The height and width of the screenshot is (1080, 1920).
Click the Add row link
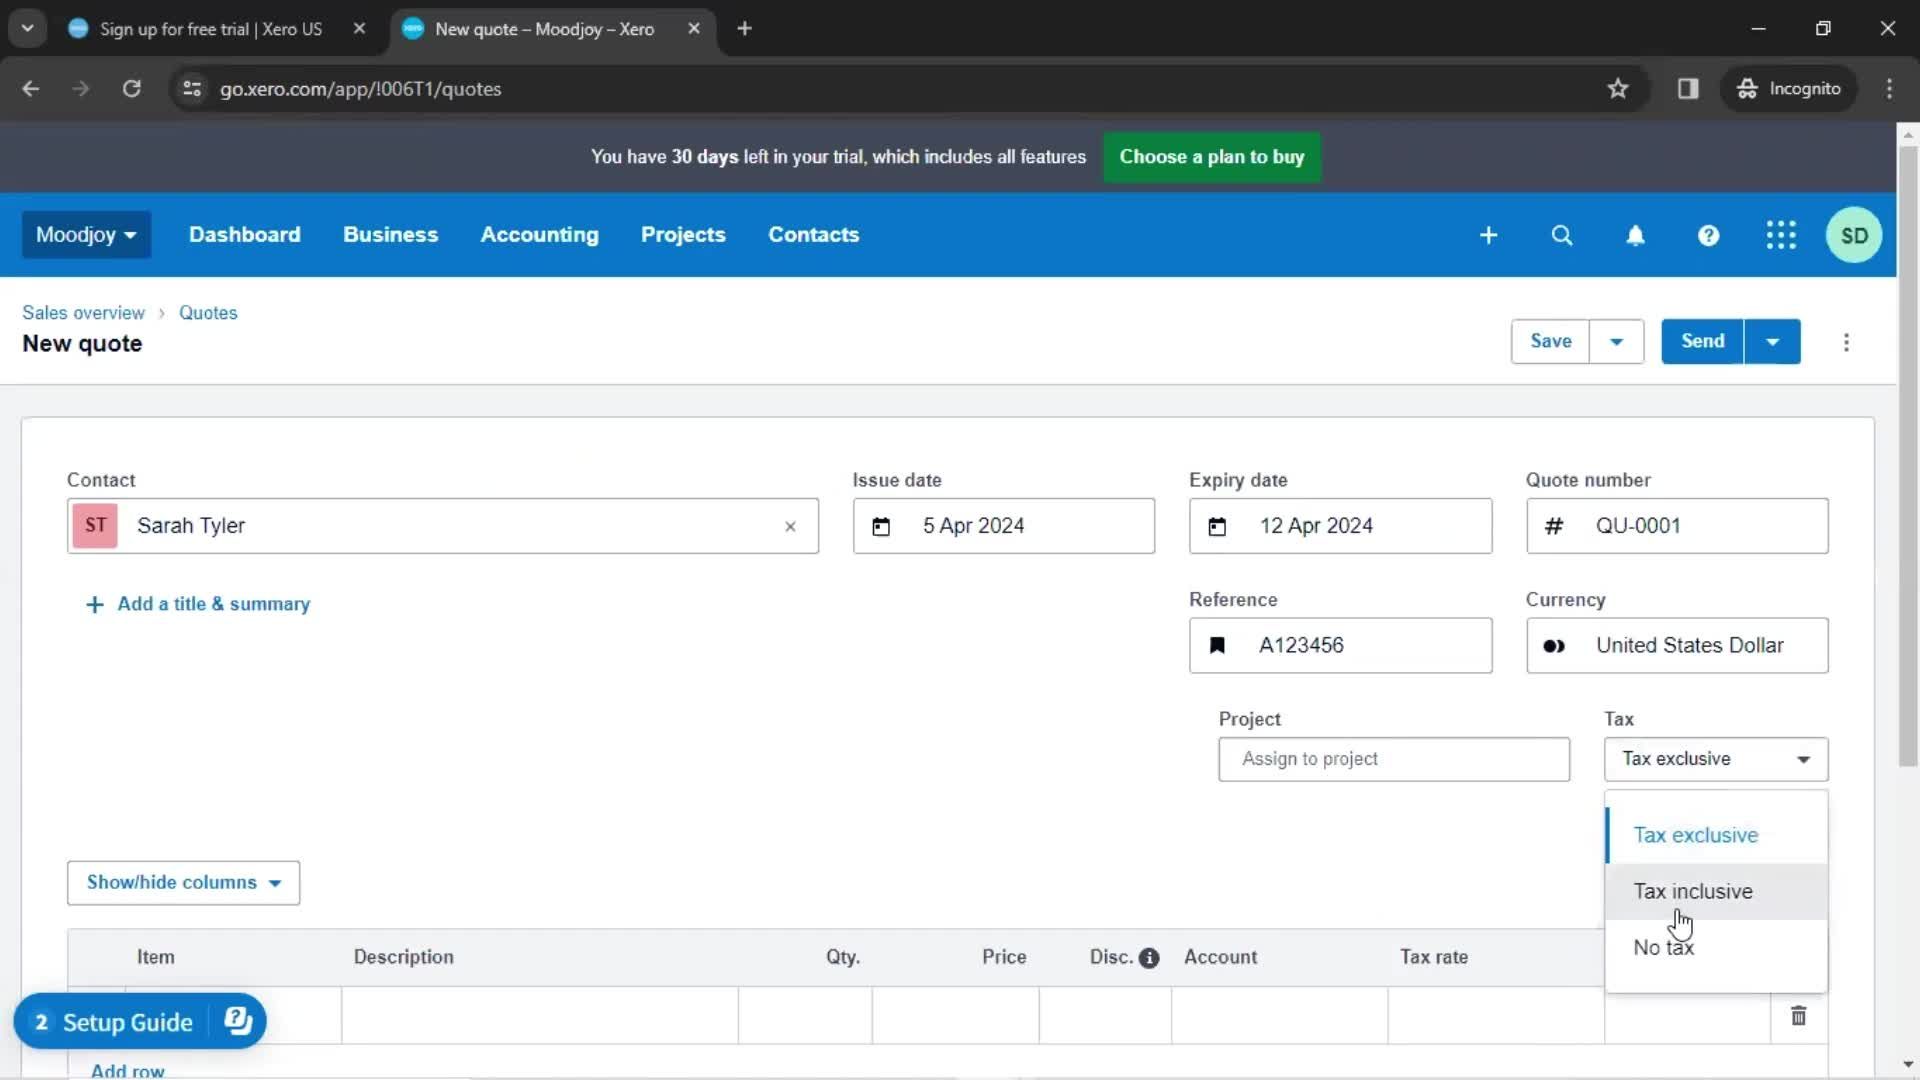[127, 1070]
